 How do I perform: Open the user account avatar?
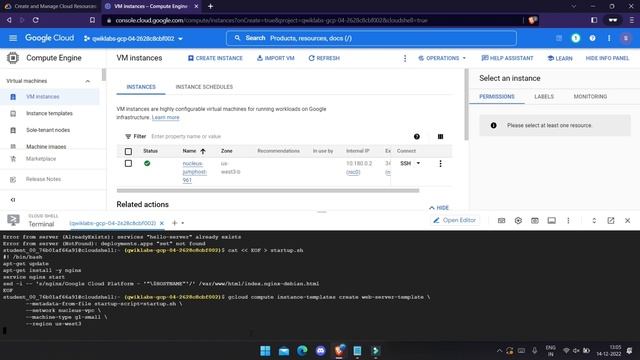tap(626, 38)
